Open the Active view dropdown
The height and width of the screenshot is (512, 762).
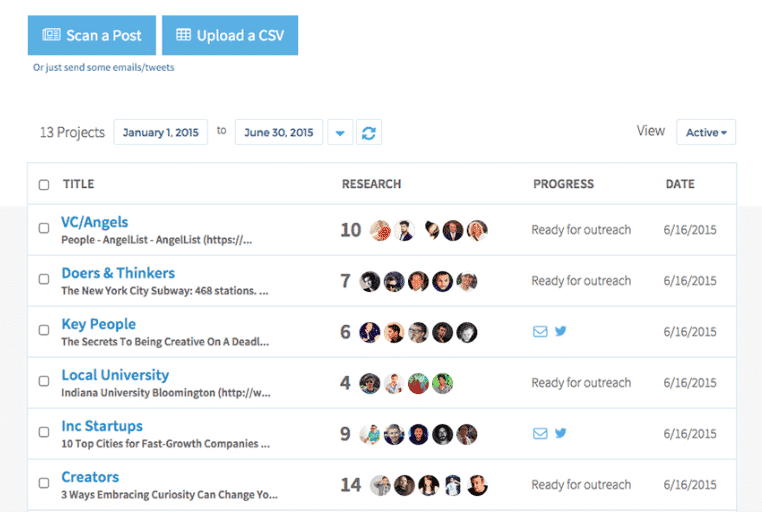point(706,132)
